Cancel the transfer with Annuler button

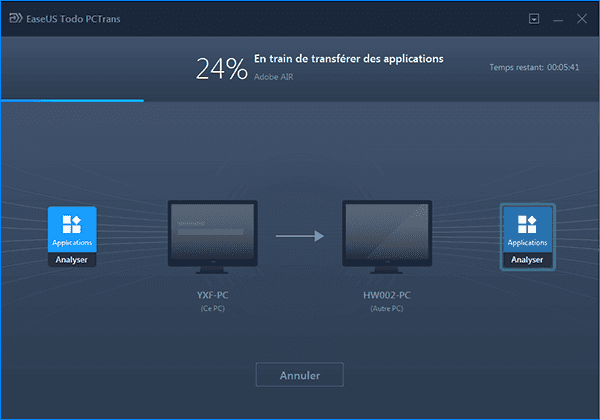tap(300, 375)
